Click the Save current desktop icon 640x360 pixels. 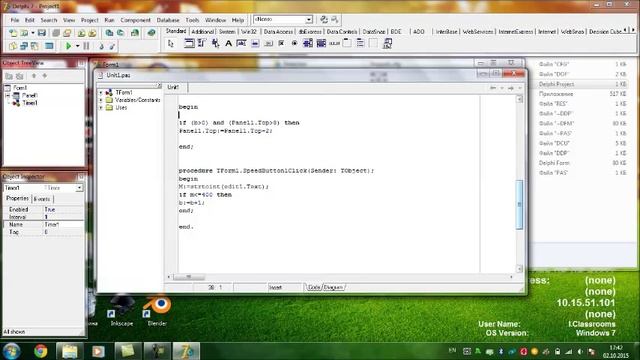(x=324, y=19)
